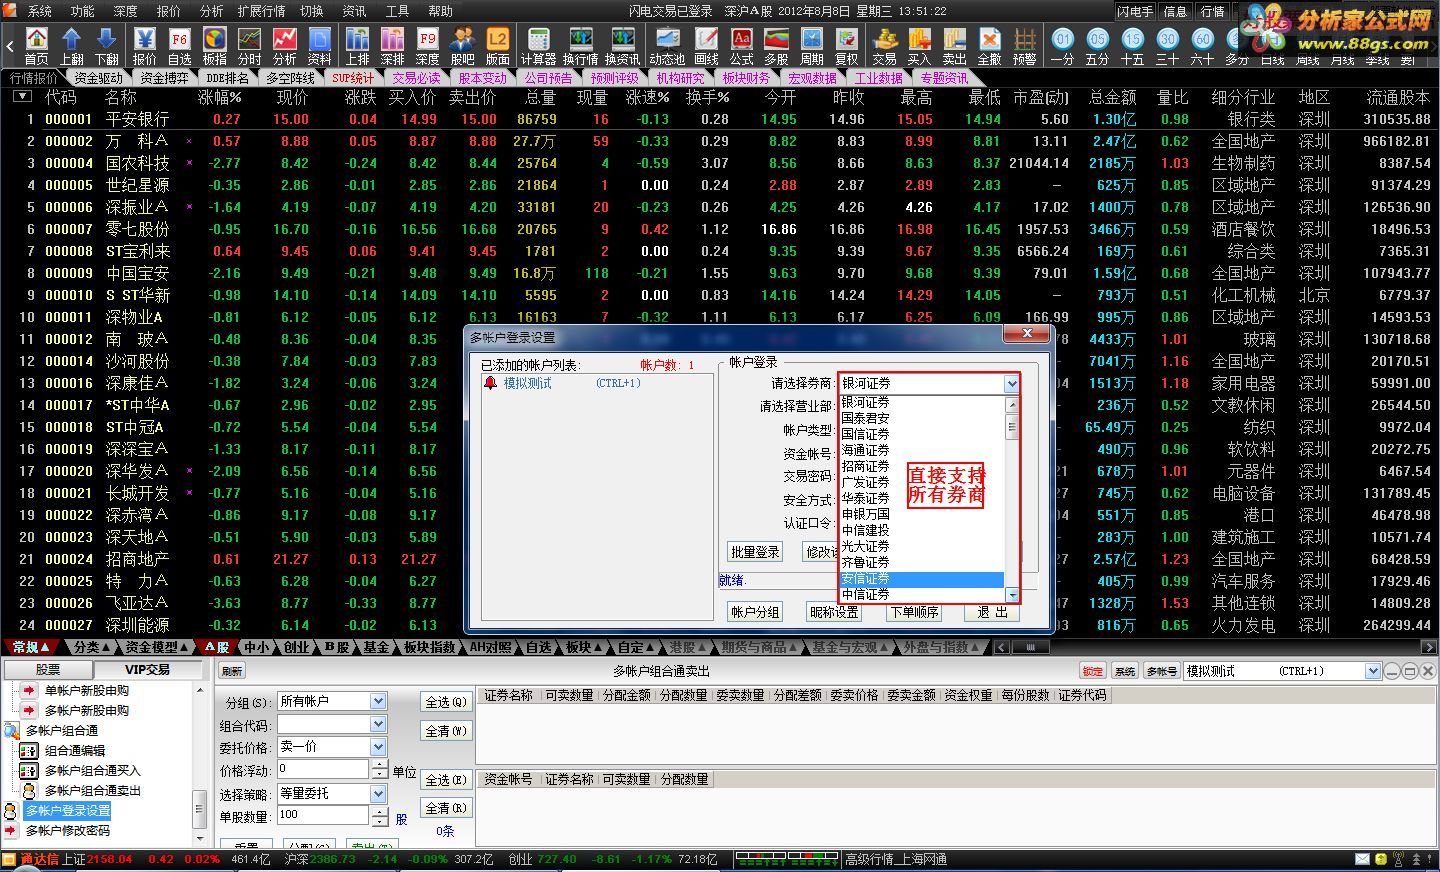Click the 昵称设置 button
The image size is (1440, 872).
tap(834, 612)
